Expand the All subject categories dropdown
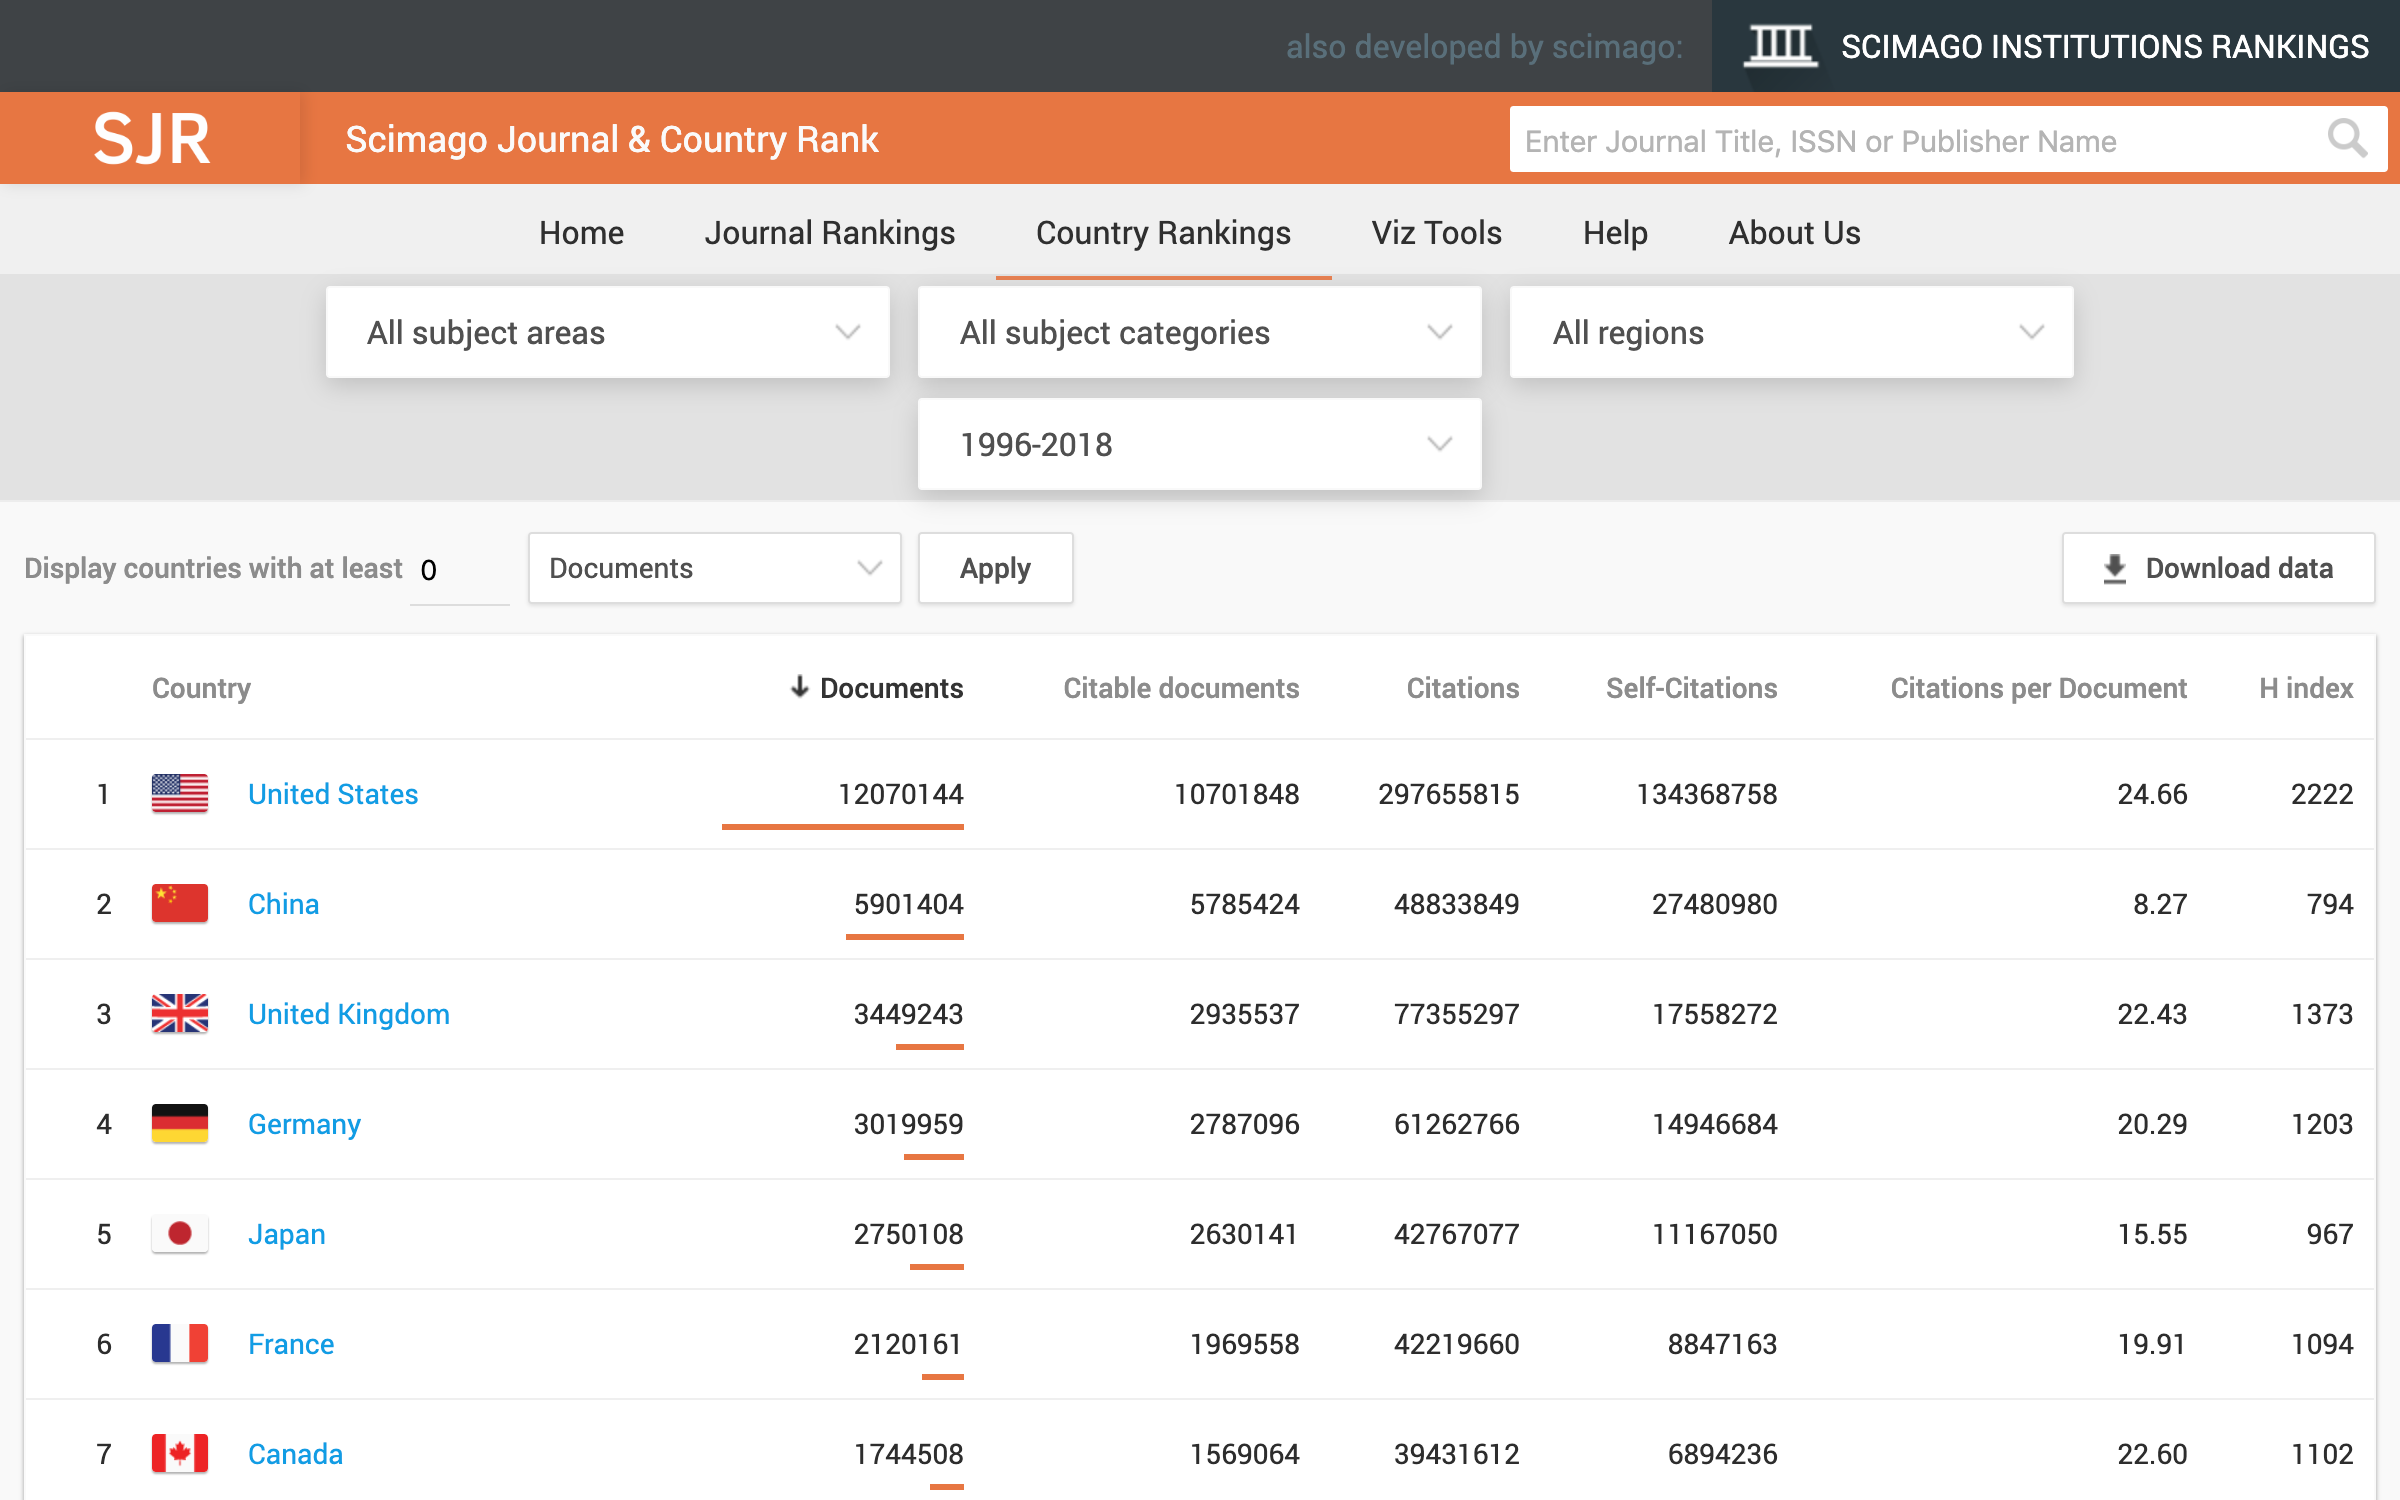This screenshot has width=2400, height=1500. pos(1199,332)
